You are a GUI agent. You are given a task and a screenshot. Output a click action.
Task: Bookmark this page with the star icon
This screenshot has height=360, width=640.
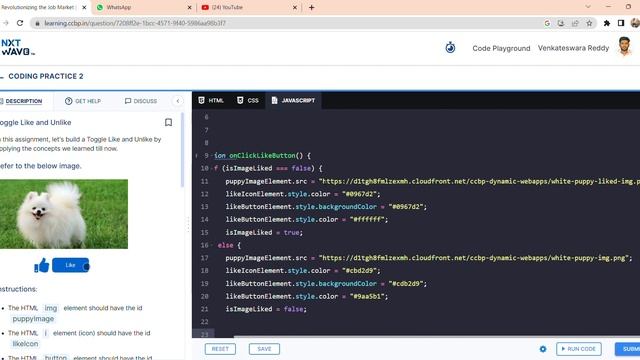[589, 23]
